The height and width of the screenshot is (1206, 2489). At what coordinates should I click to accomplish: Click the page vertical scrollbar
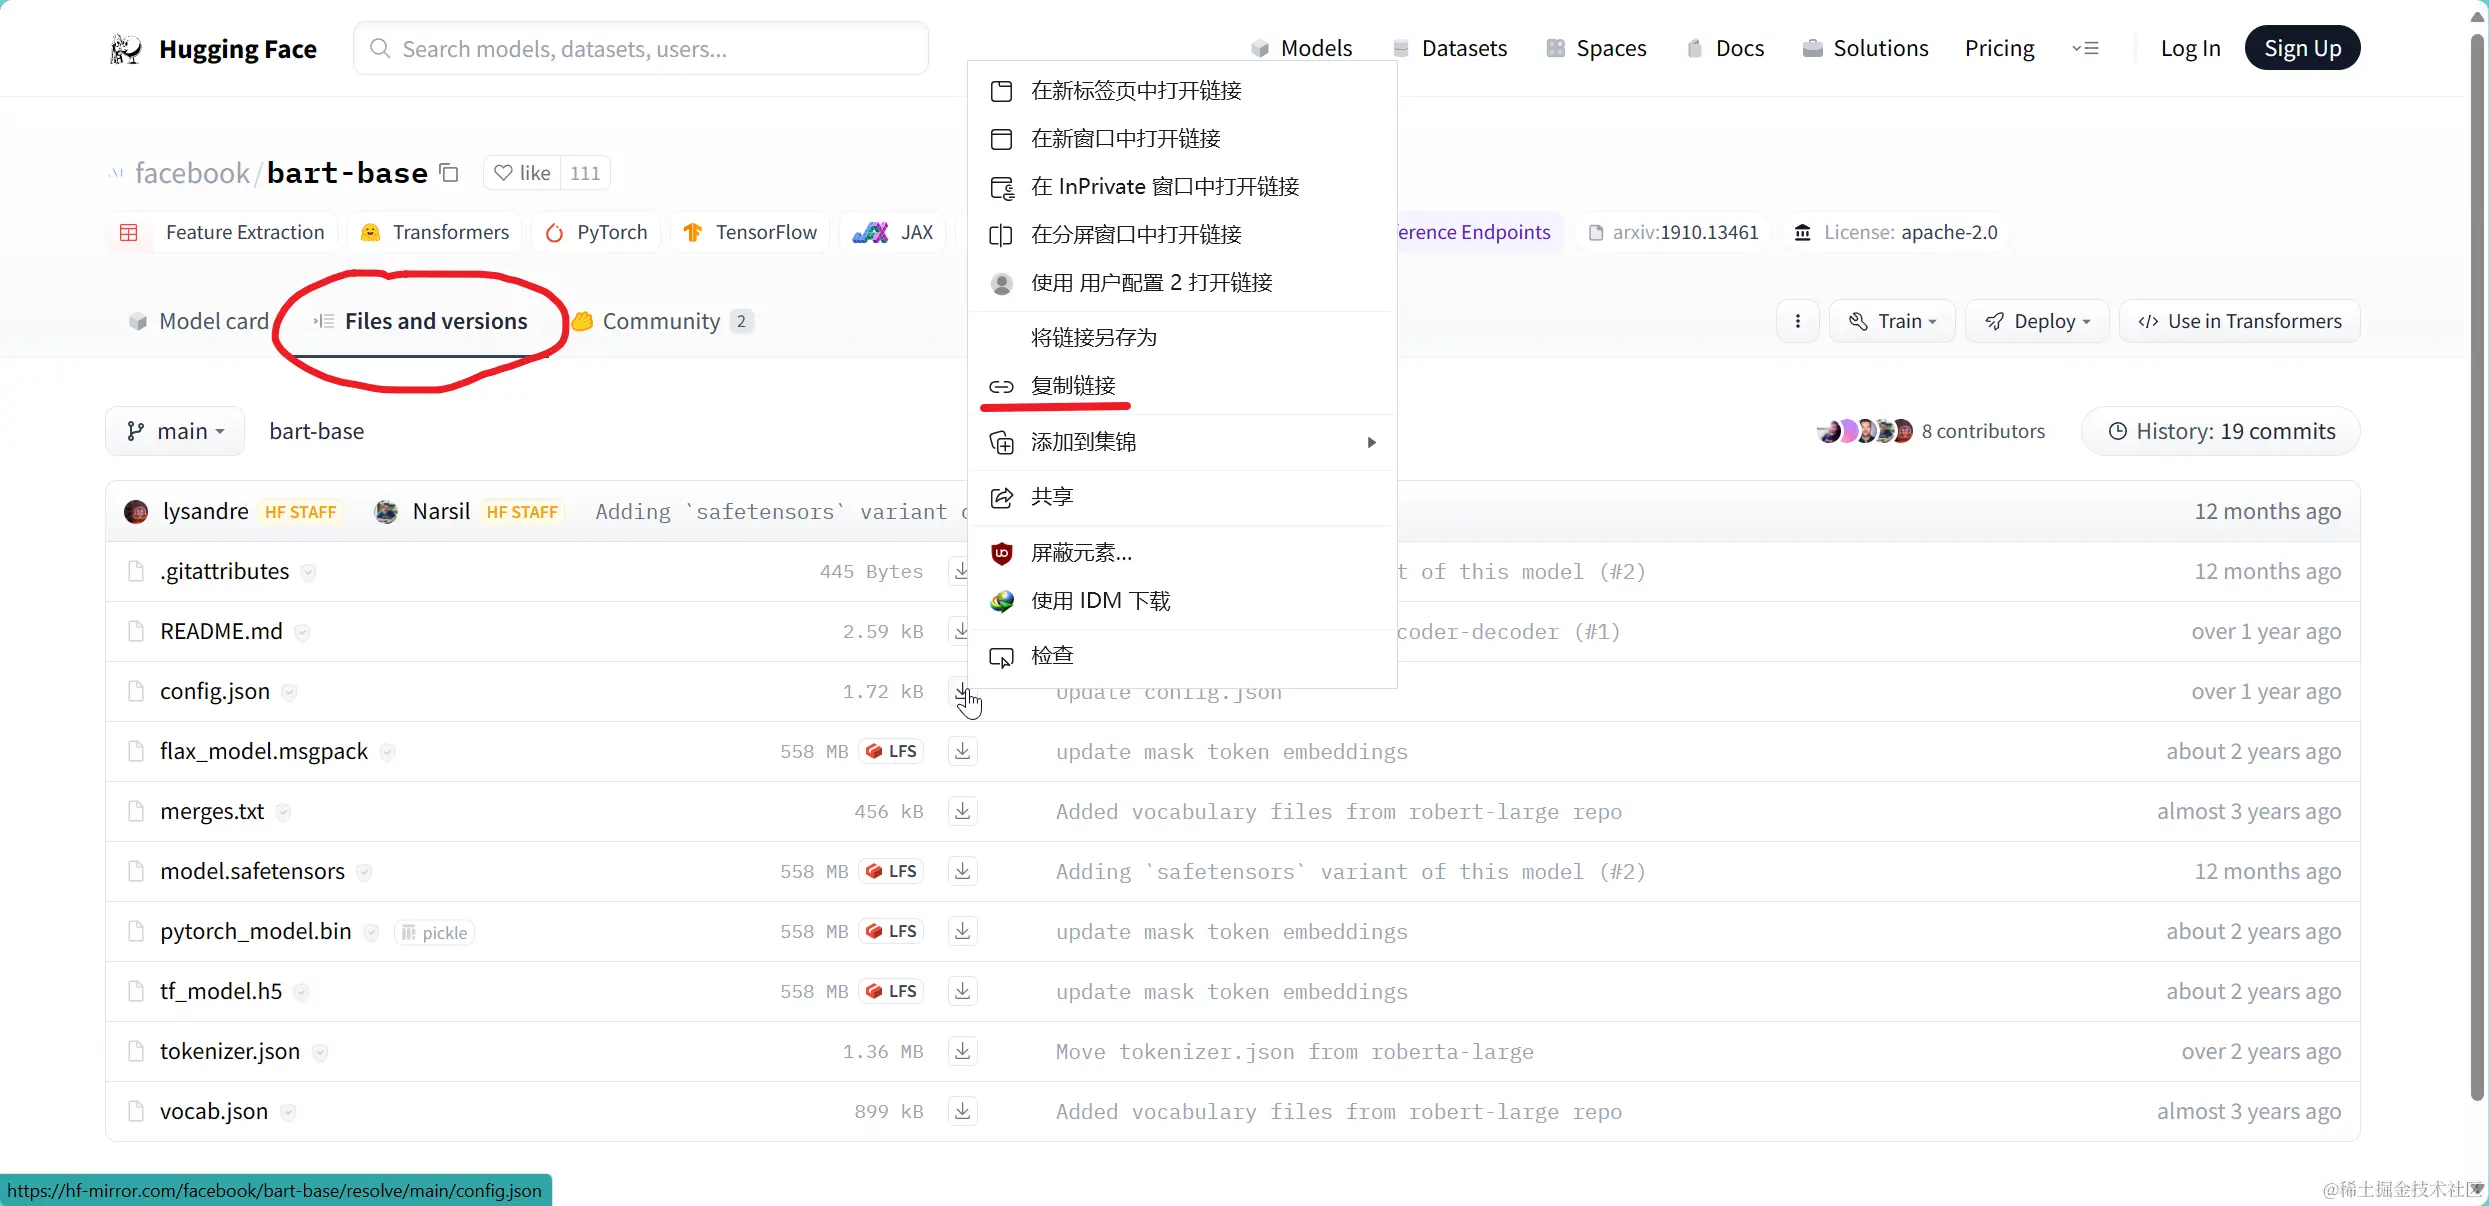2477,560
